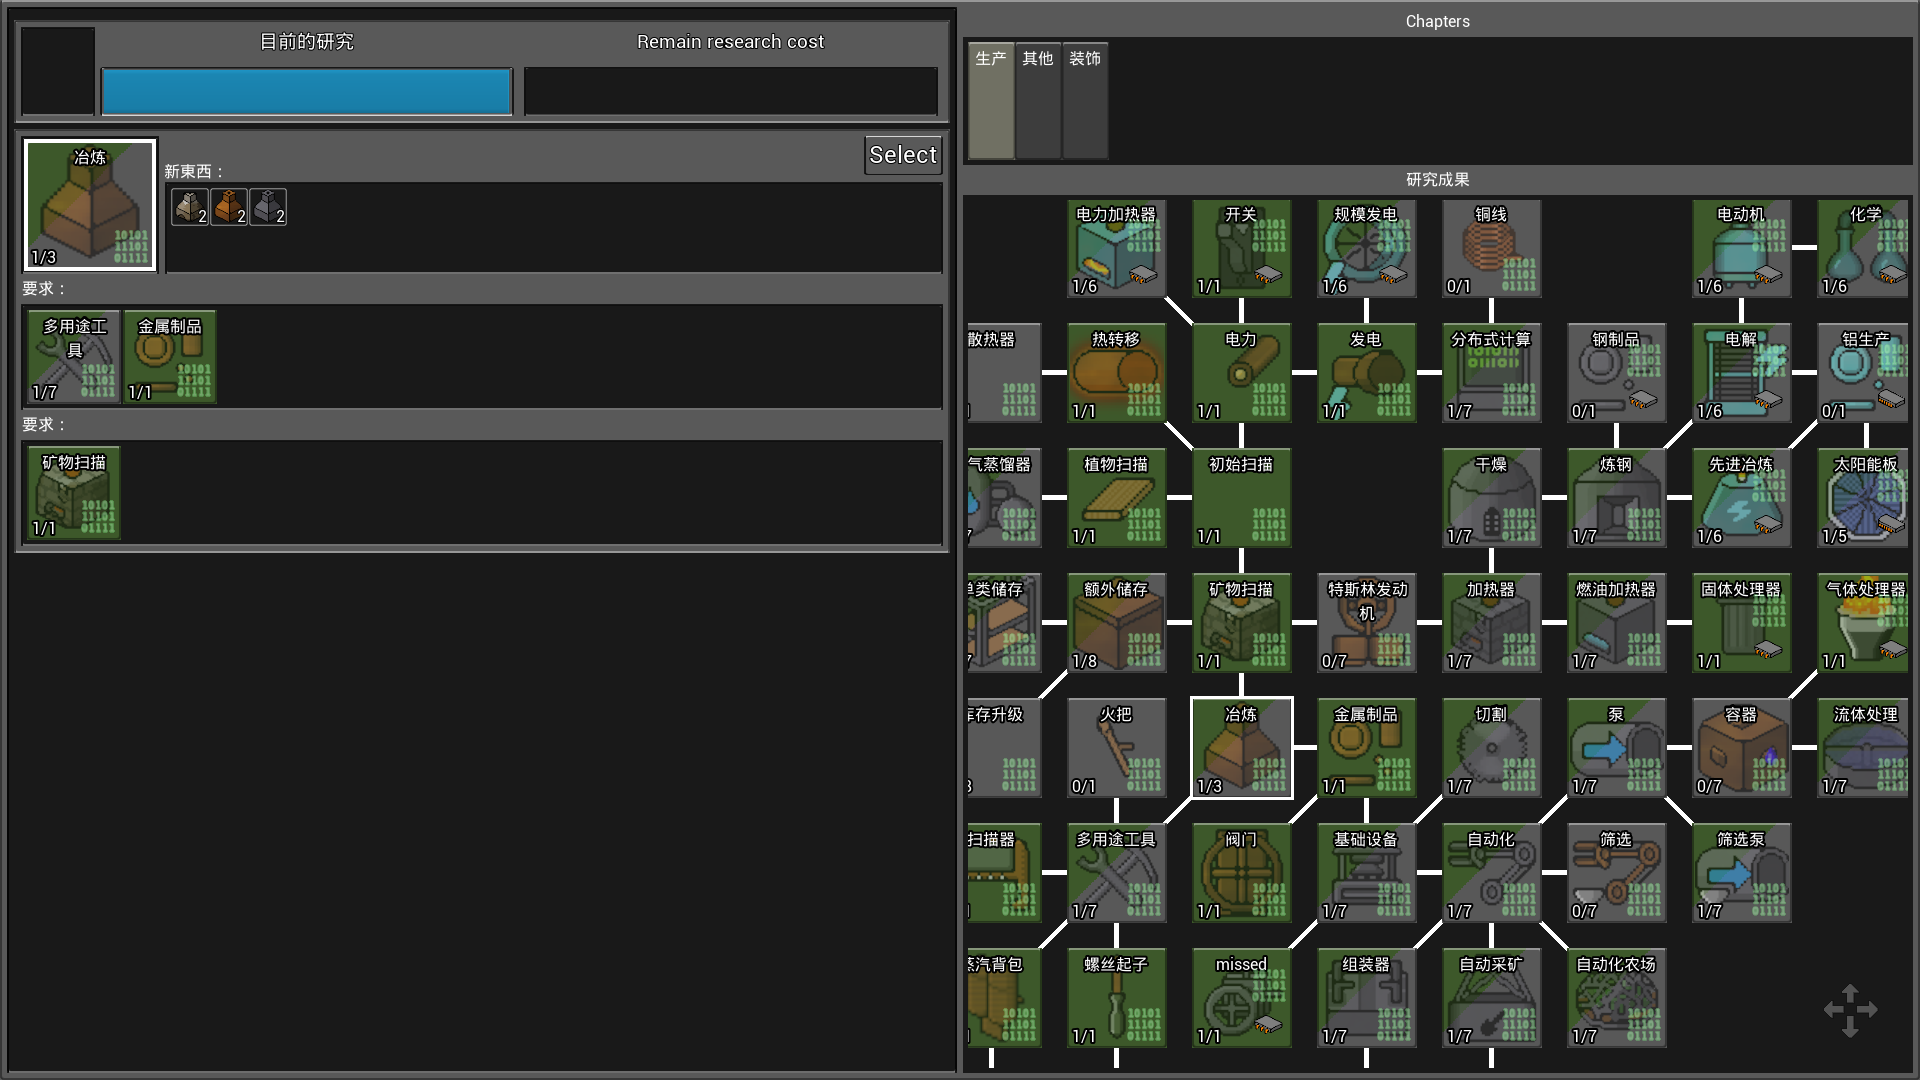Switch to the 生产 chapter tab
This screenshot has width=1920, height=1080.
(991, 100)
